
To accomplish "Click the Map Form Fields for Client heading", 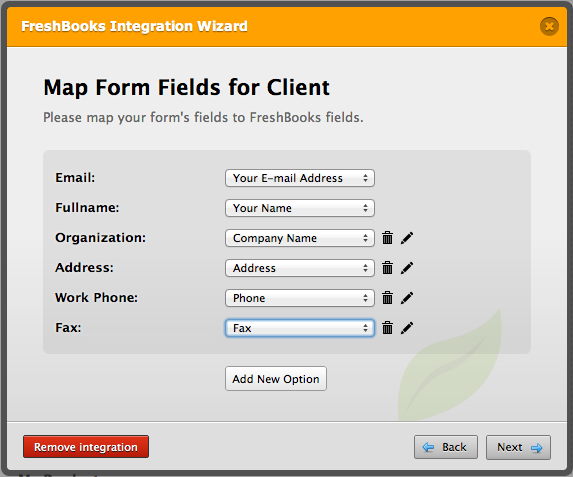I will pos(186,88).
